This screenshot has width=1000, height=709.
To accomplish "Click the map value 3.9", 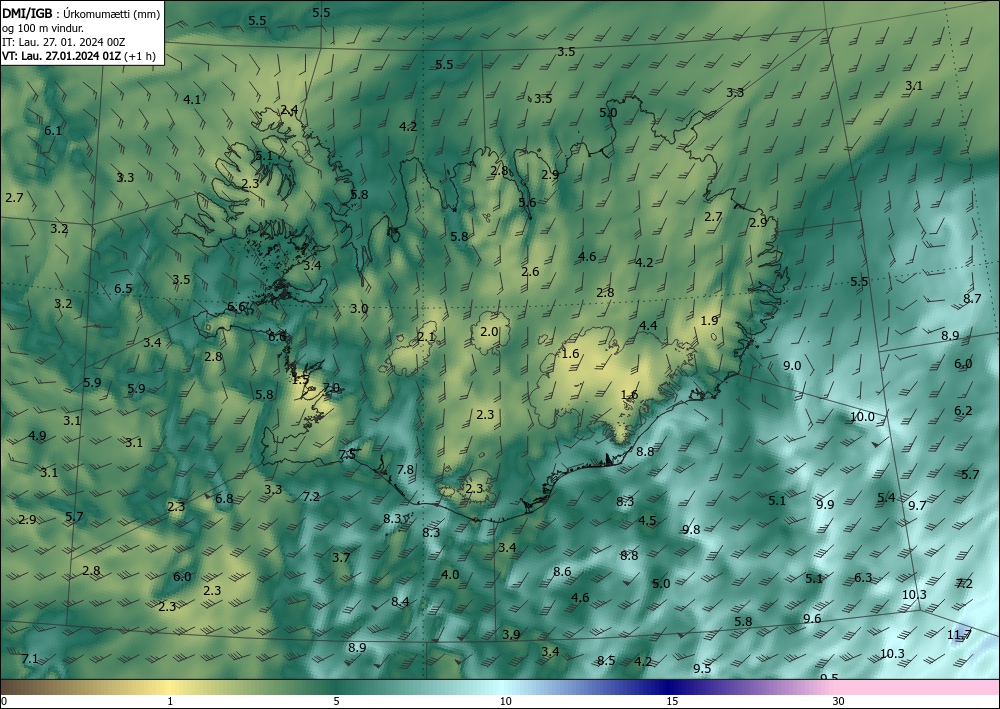I will pyautogui.click(x=511, y=635).
